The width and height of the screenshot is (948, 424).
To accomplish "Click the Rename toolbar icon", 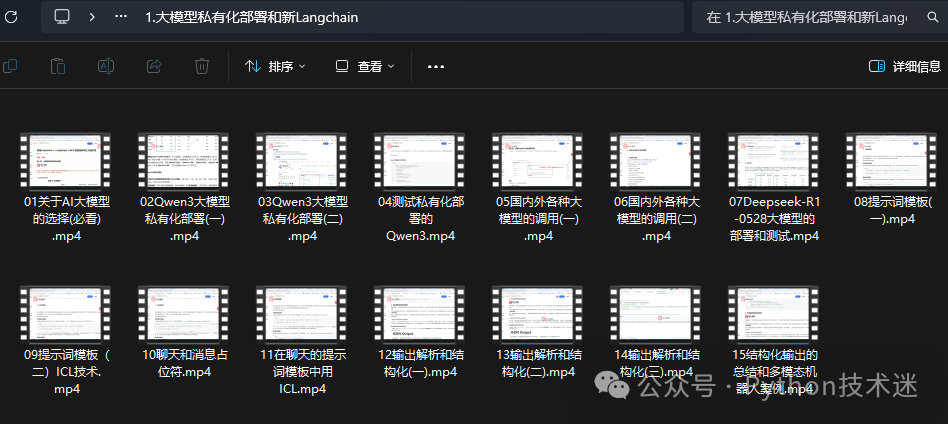I will point(106,66).
